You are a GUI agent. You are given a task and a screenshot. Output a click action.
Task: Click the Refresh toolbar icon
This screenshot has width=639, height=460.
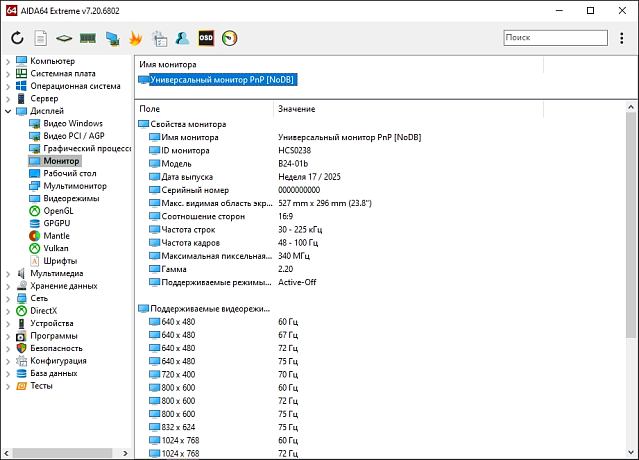[17, 38]
